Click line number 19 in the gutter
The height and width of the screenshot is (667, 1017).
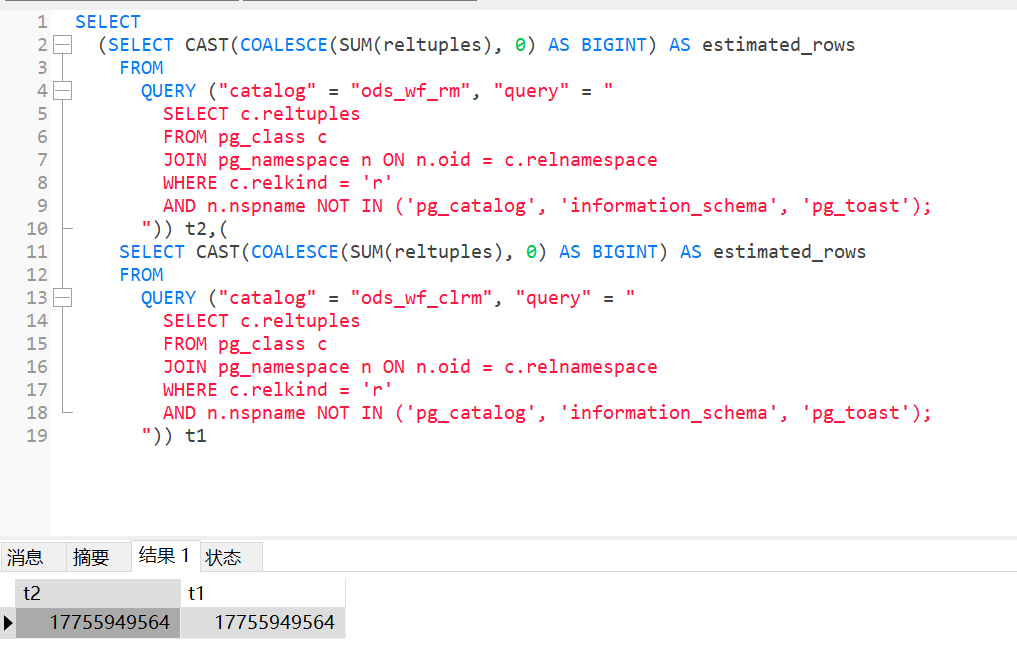point(37,436)
